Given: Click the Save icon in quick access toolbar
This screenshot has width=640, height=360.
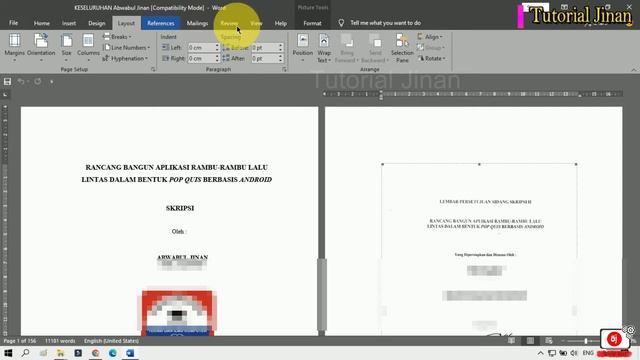Looking at the screenshot, I should (x=7, y=82).
